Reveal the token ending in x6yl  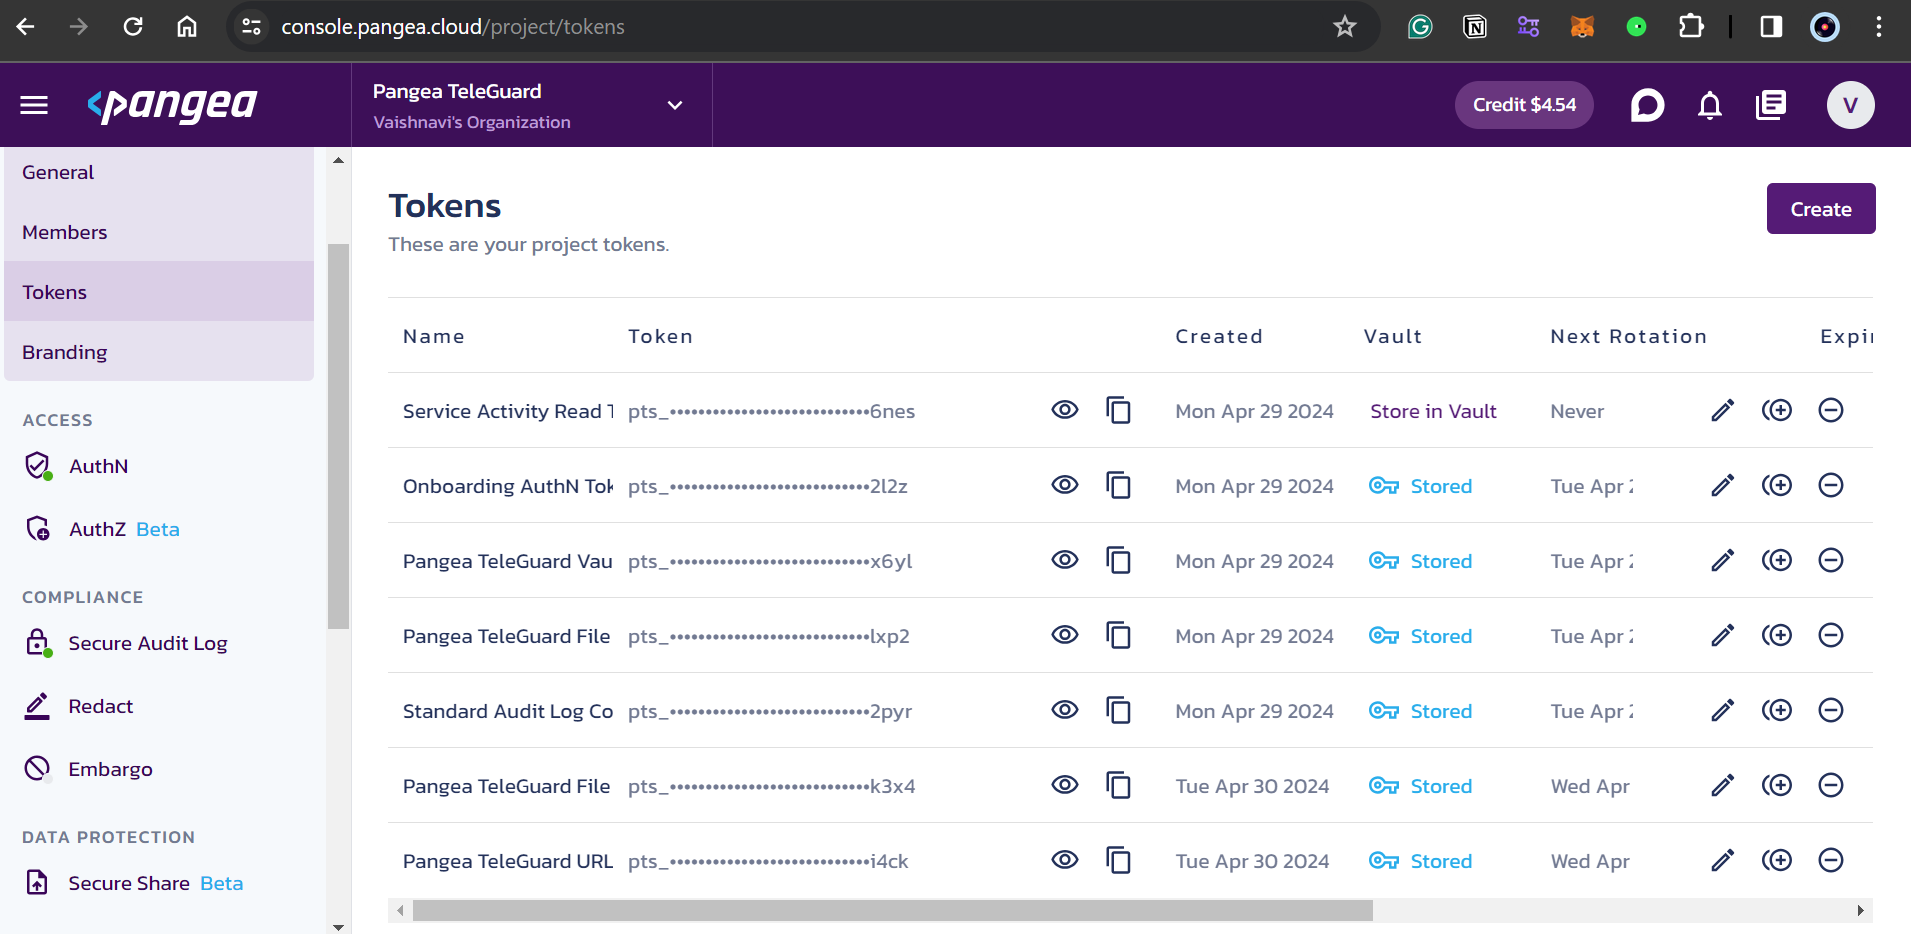point(1065,560)
